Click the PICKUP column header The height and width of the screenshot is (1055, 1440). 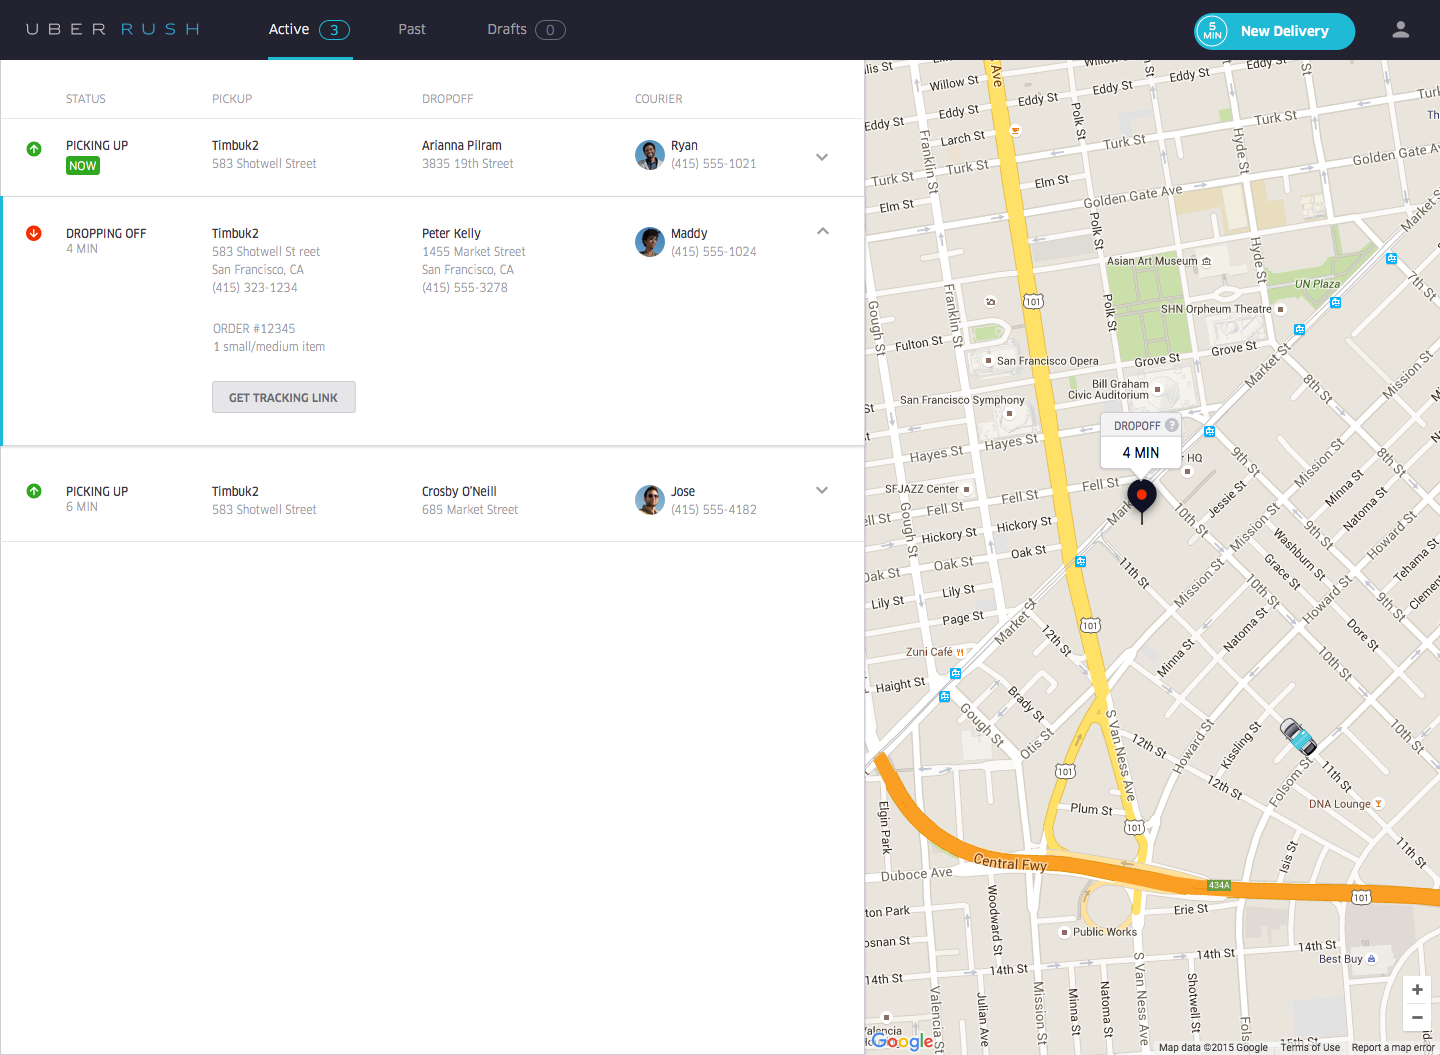click(x=232, y=99)
